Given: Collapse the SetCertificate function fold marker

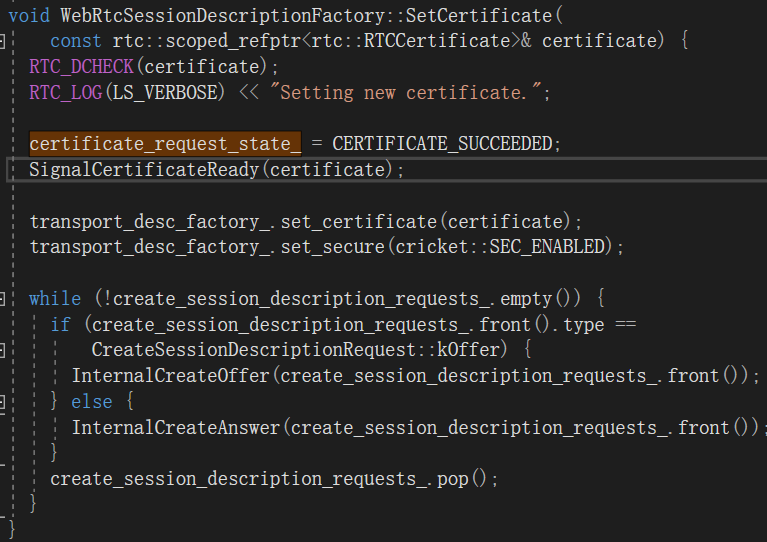Looking at the screenshot, I should click(3, 41).
